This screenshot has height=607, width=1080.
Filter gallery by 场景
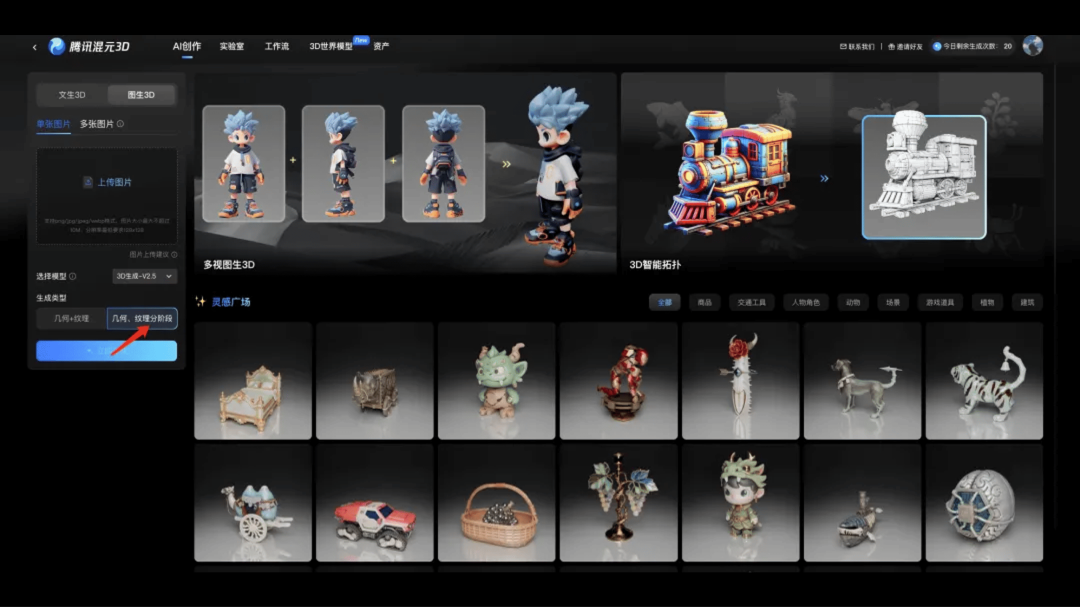[893, 302]
